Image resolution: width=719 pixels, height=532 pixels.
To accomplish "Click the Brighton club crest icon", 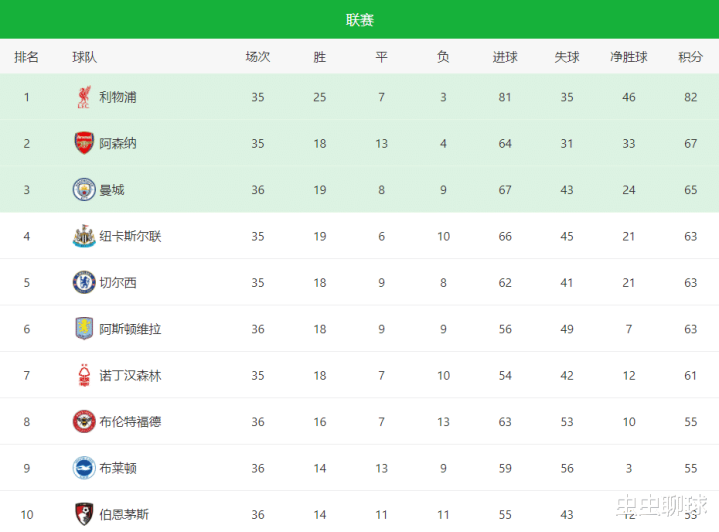I will (84, 468).
